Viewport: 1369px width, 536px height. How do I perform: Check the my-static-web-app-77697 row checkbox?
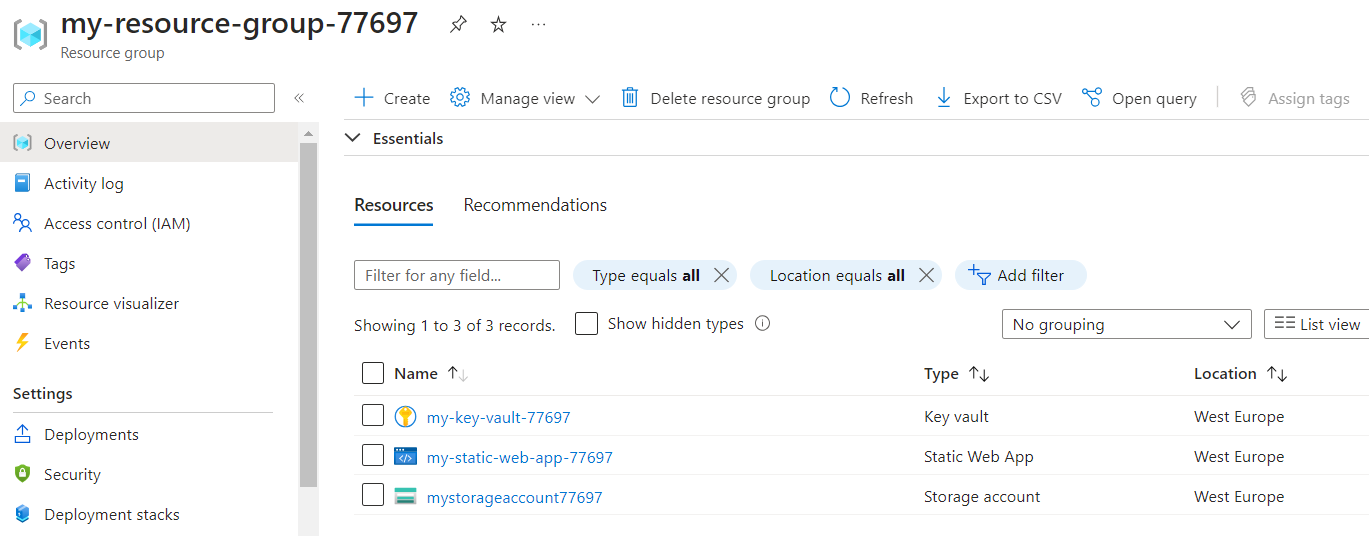(x=373, y=455)
